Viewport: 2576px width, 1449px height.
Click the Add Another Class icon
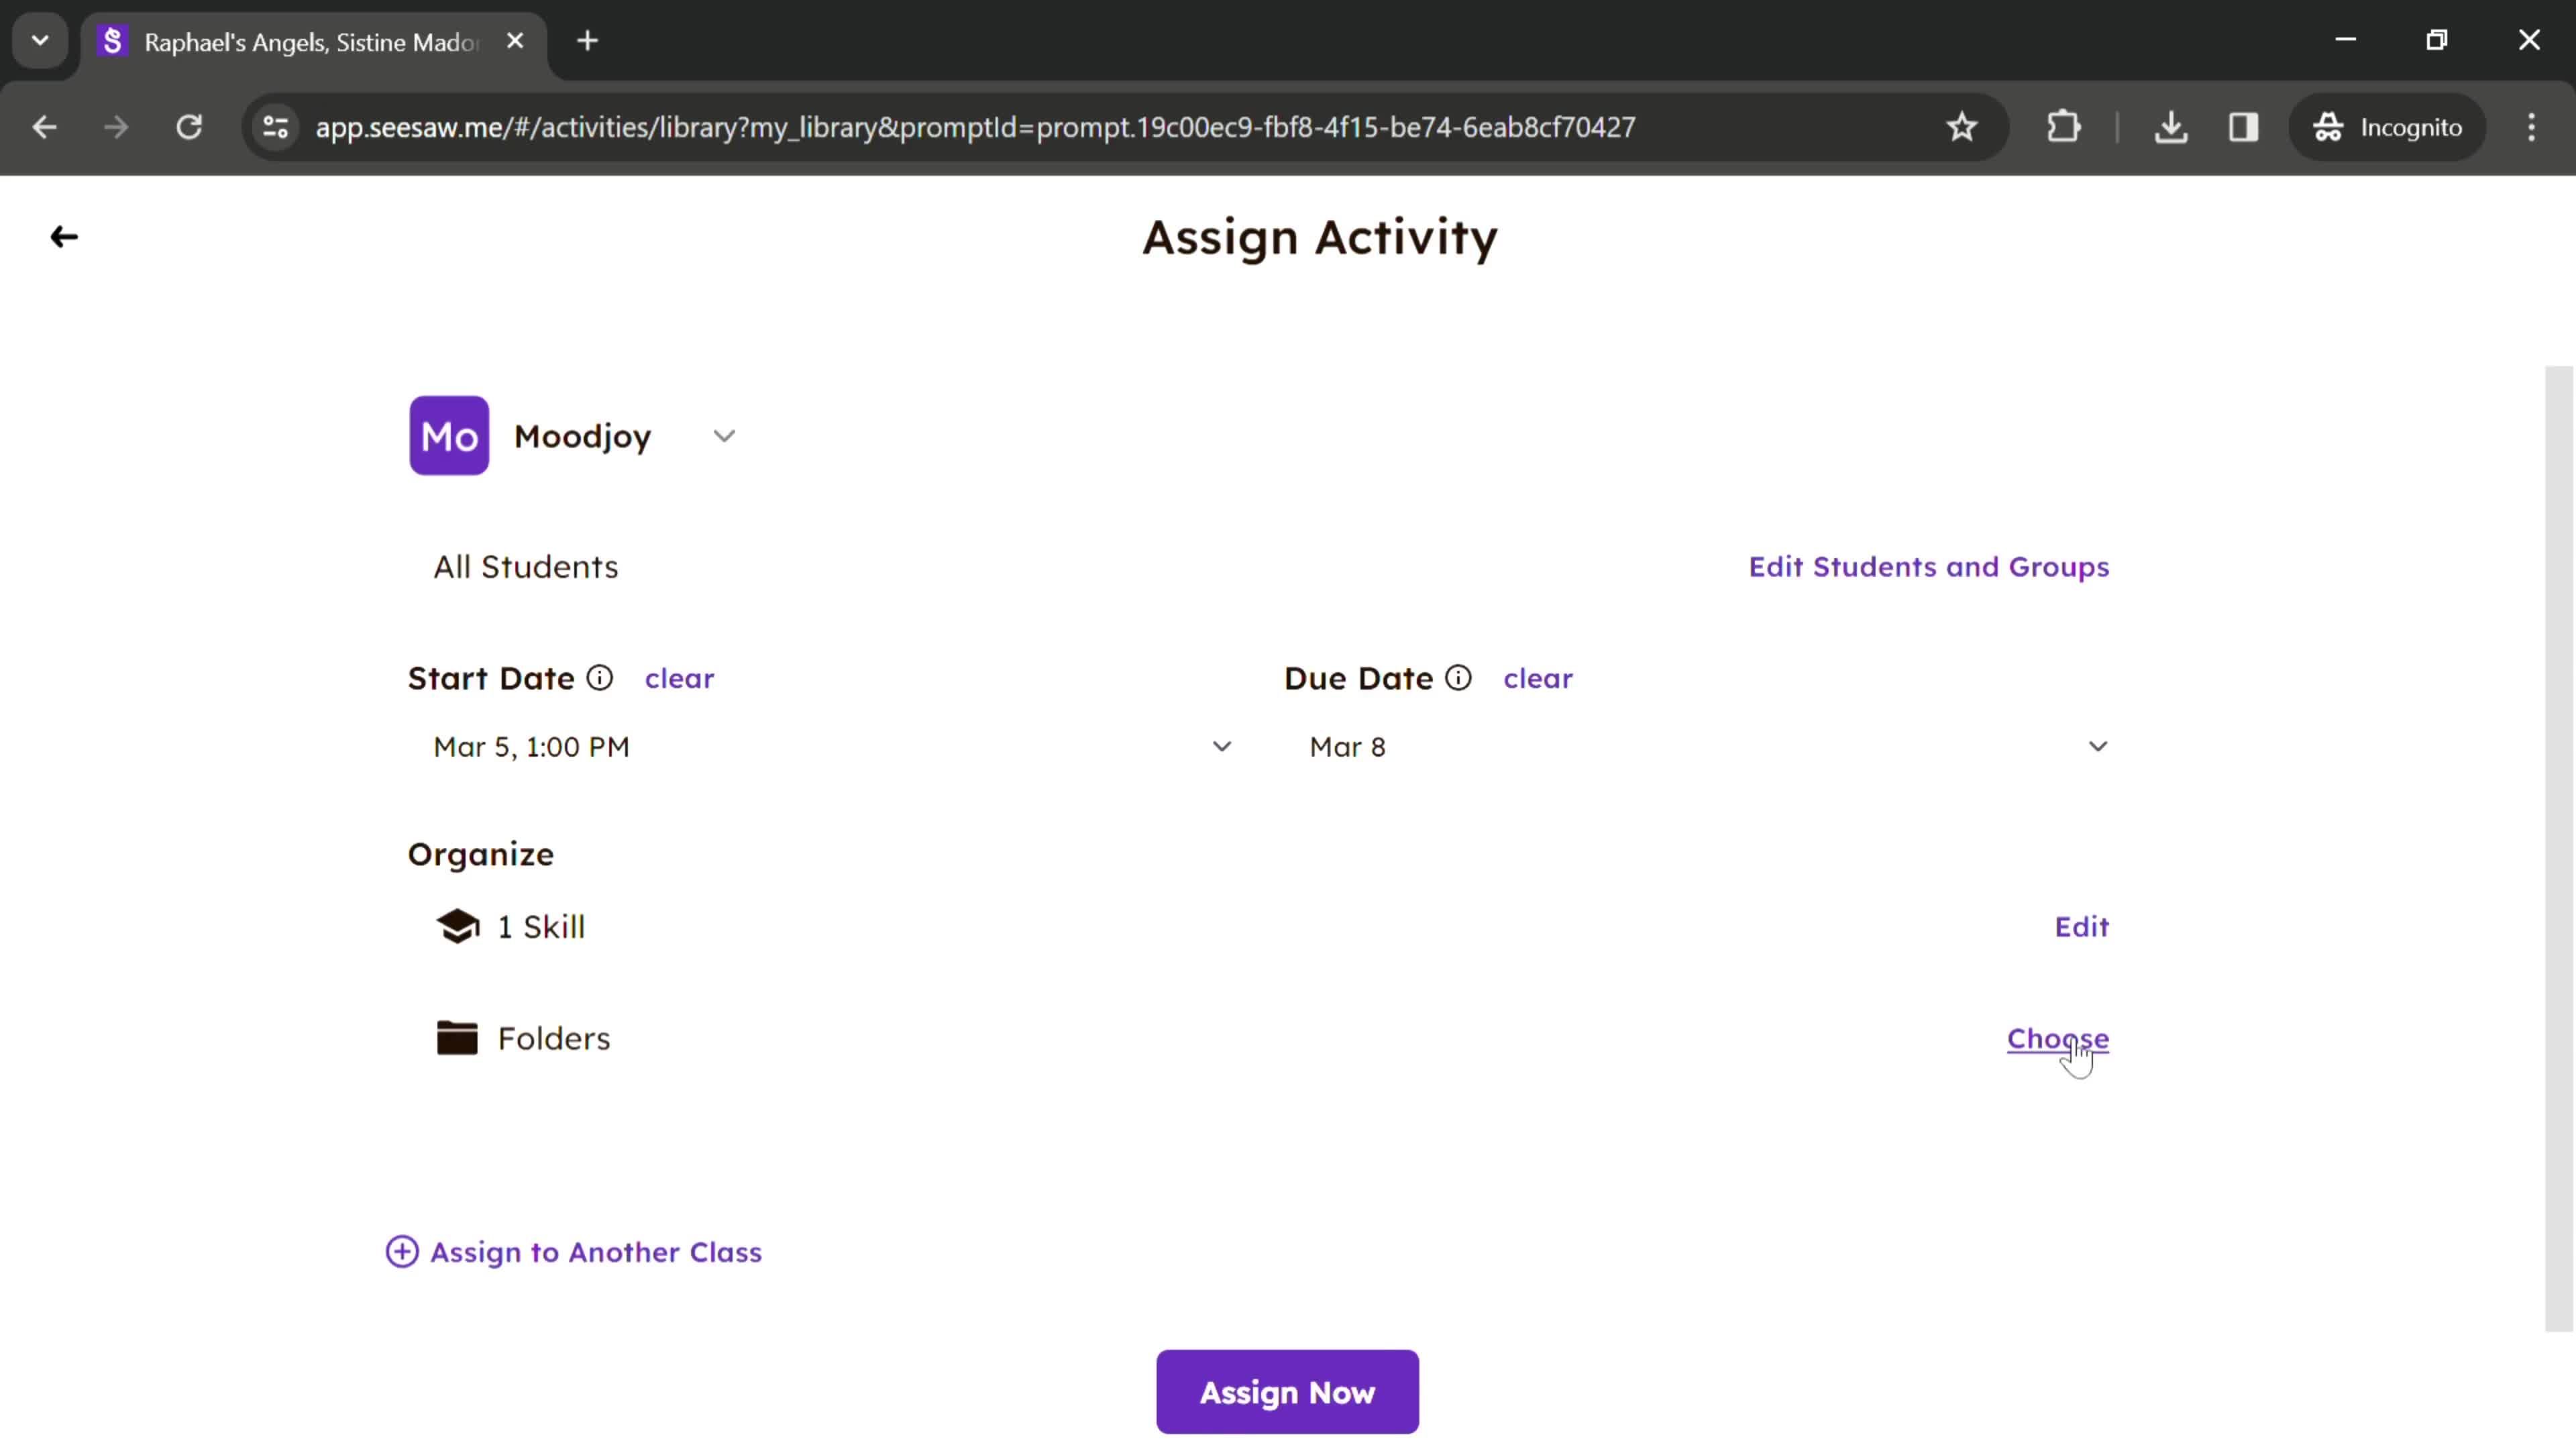click(402, 1251)
